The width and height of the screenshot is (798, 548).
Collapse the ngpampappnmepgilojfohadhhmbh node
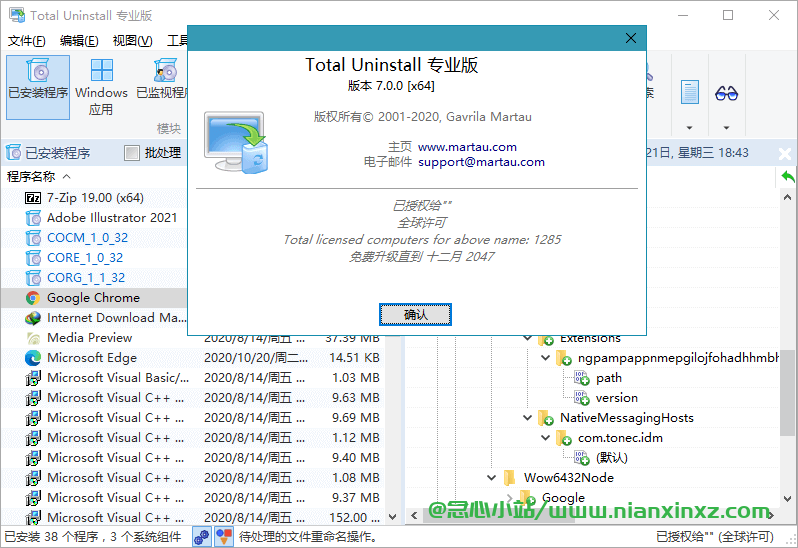point(546,358)
